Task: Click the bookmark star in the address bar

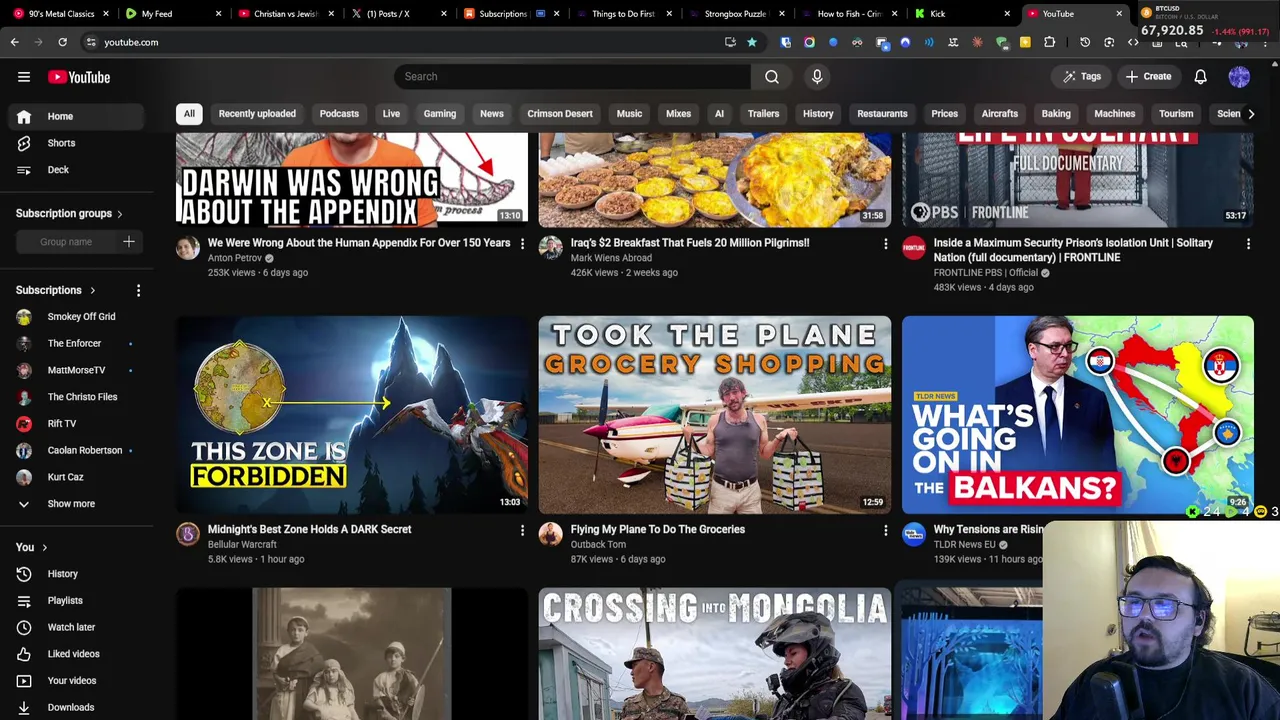Action: [752, 42]
